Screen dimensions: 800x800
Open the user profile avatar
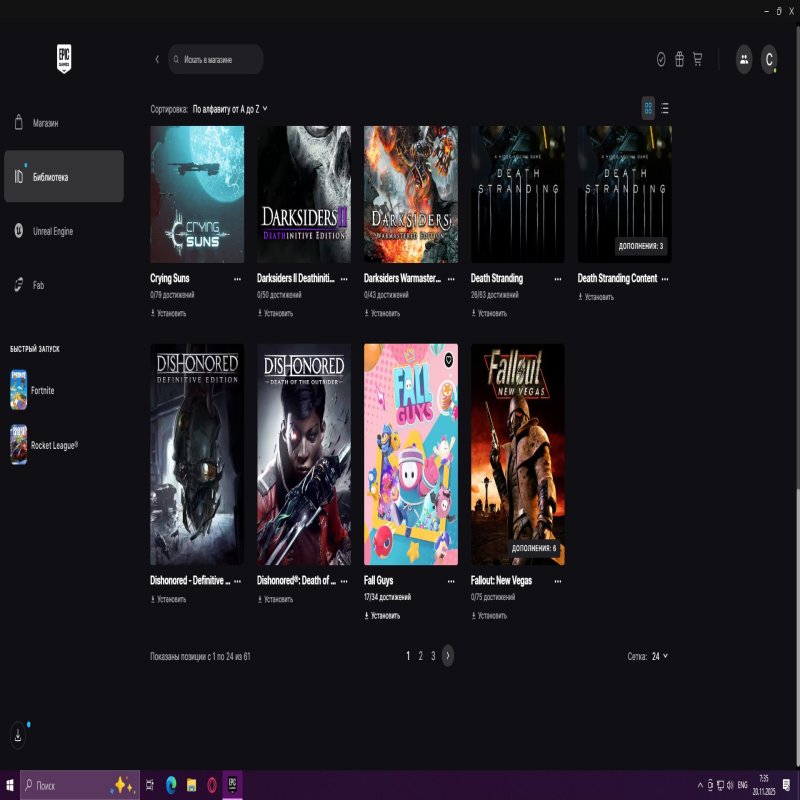pyautogui.click(x=769, y=59)
